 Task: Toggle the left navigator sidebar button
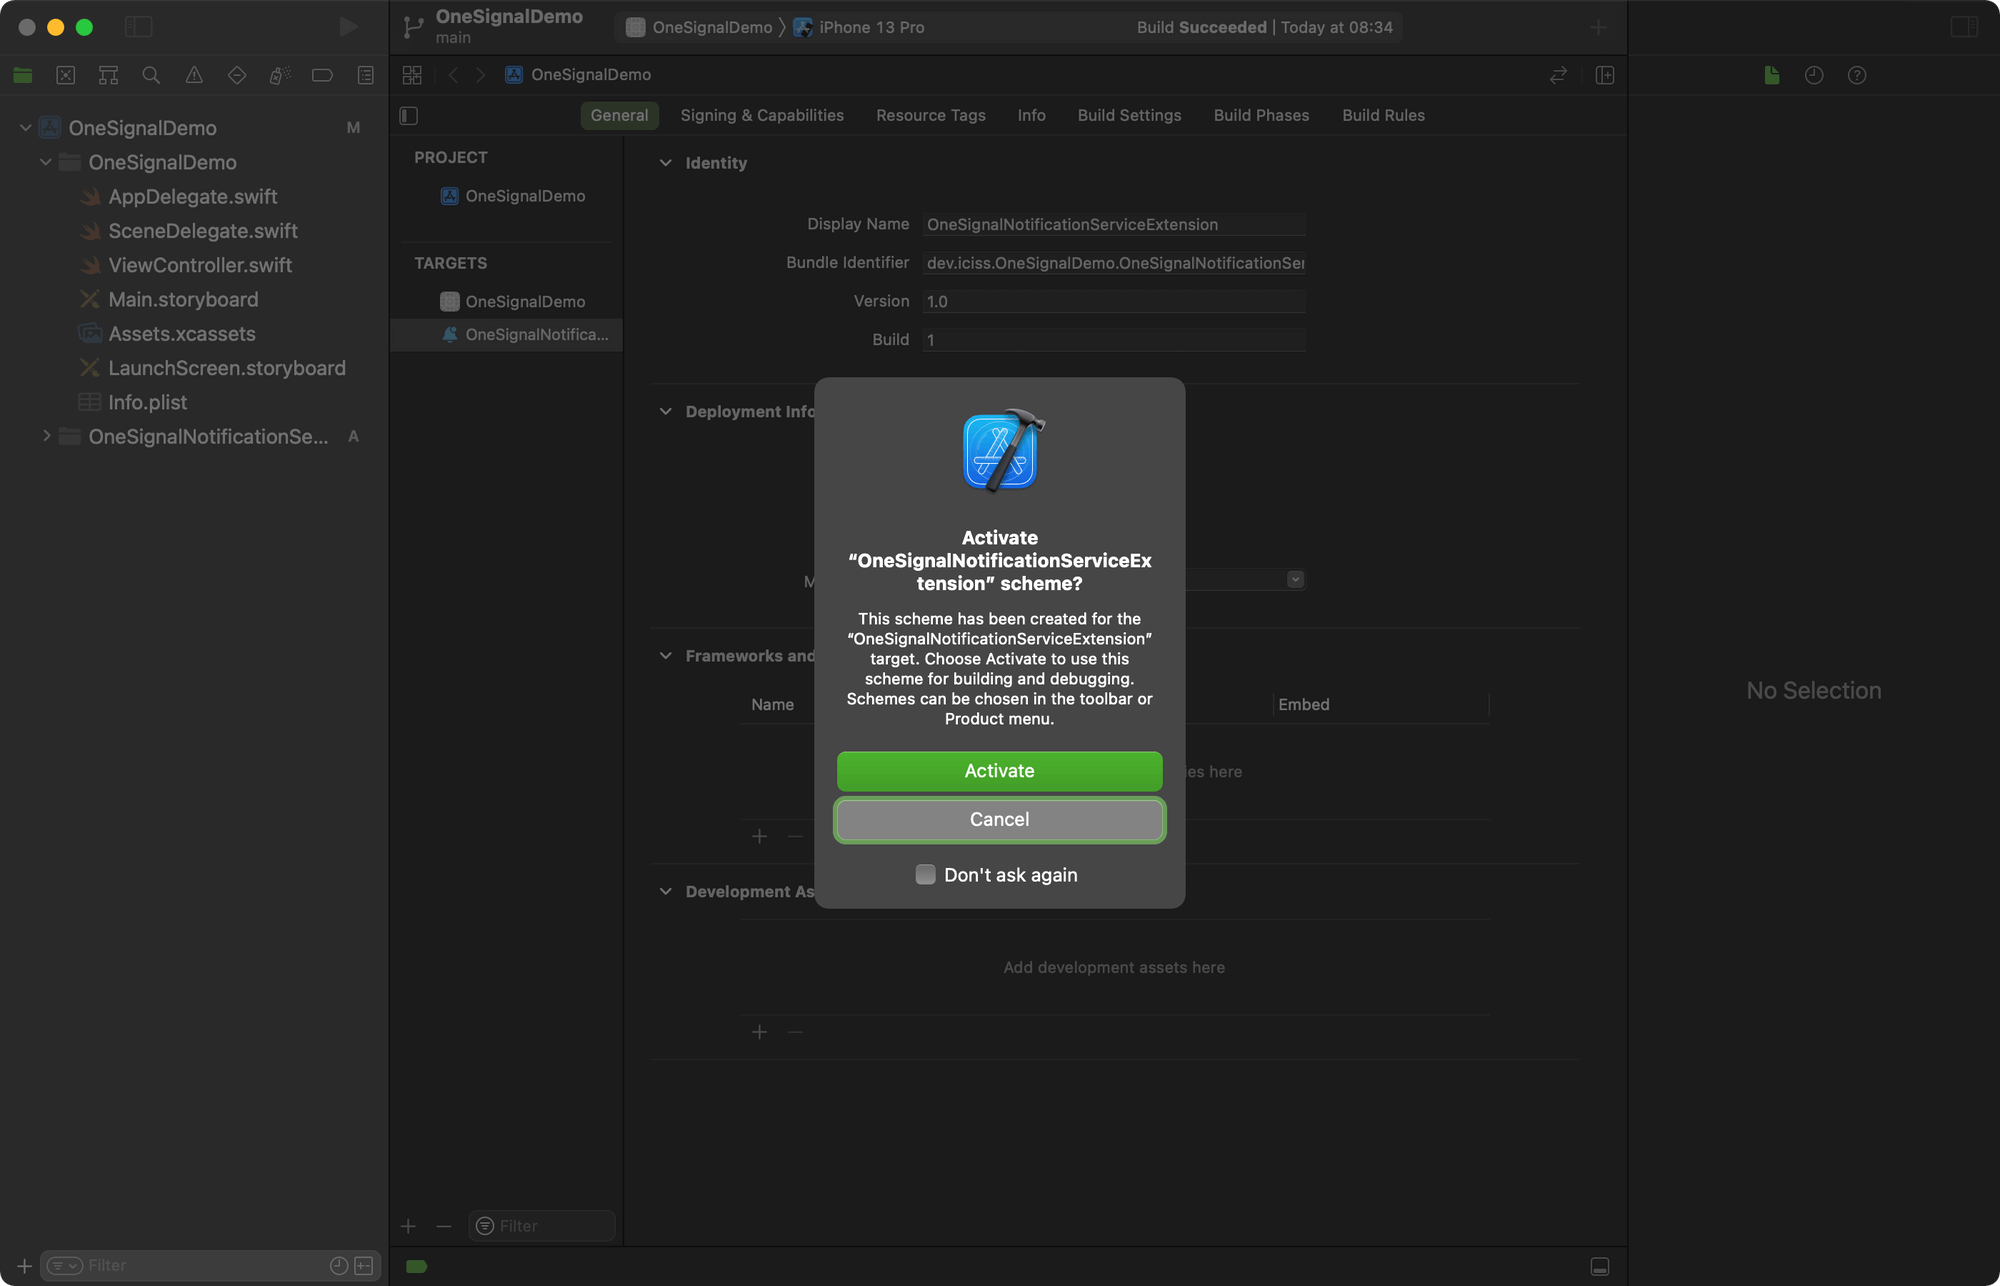point(138,27)
